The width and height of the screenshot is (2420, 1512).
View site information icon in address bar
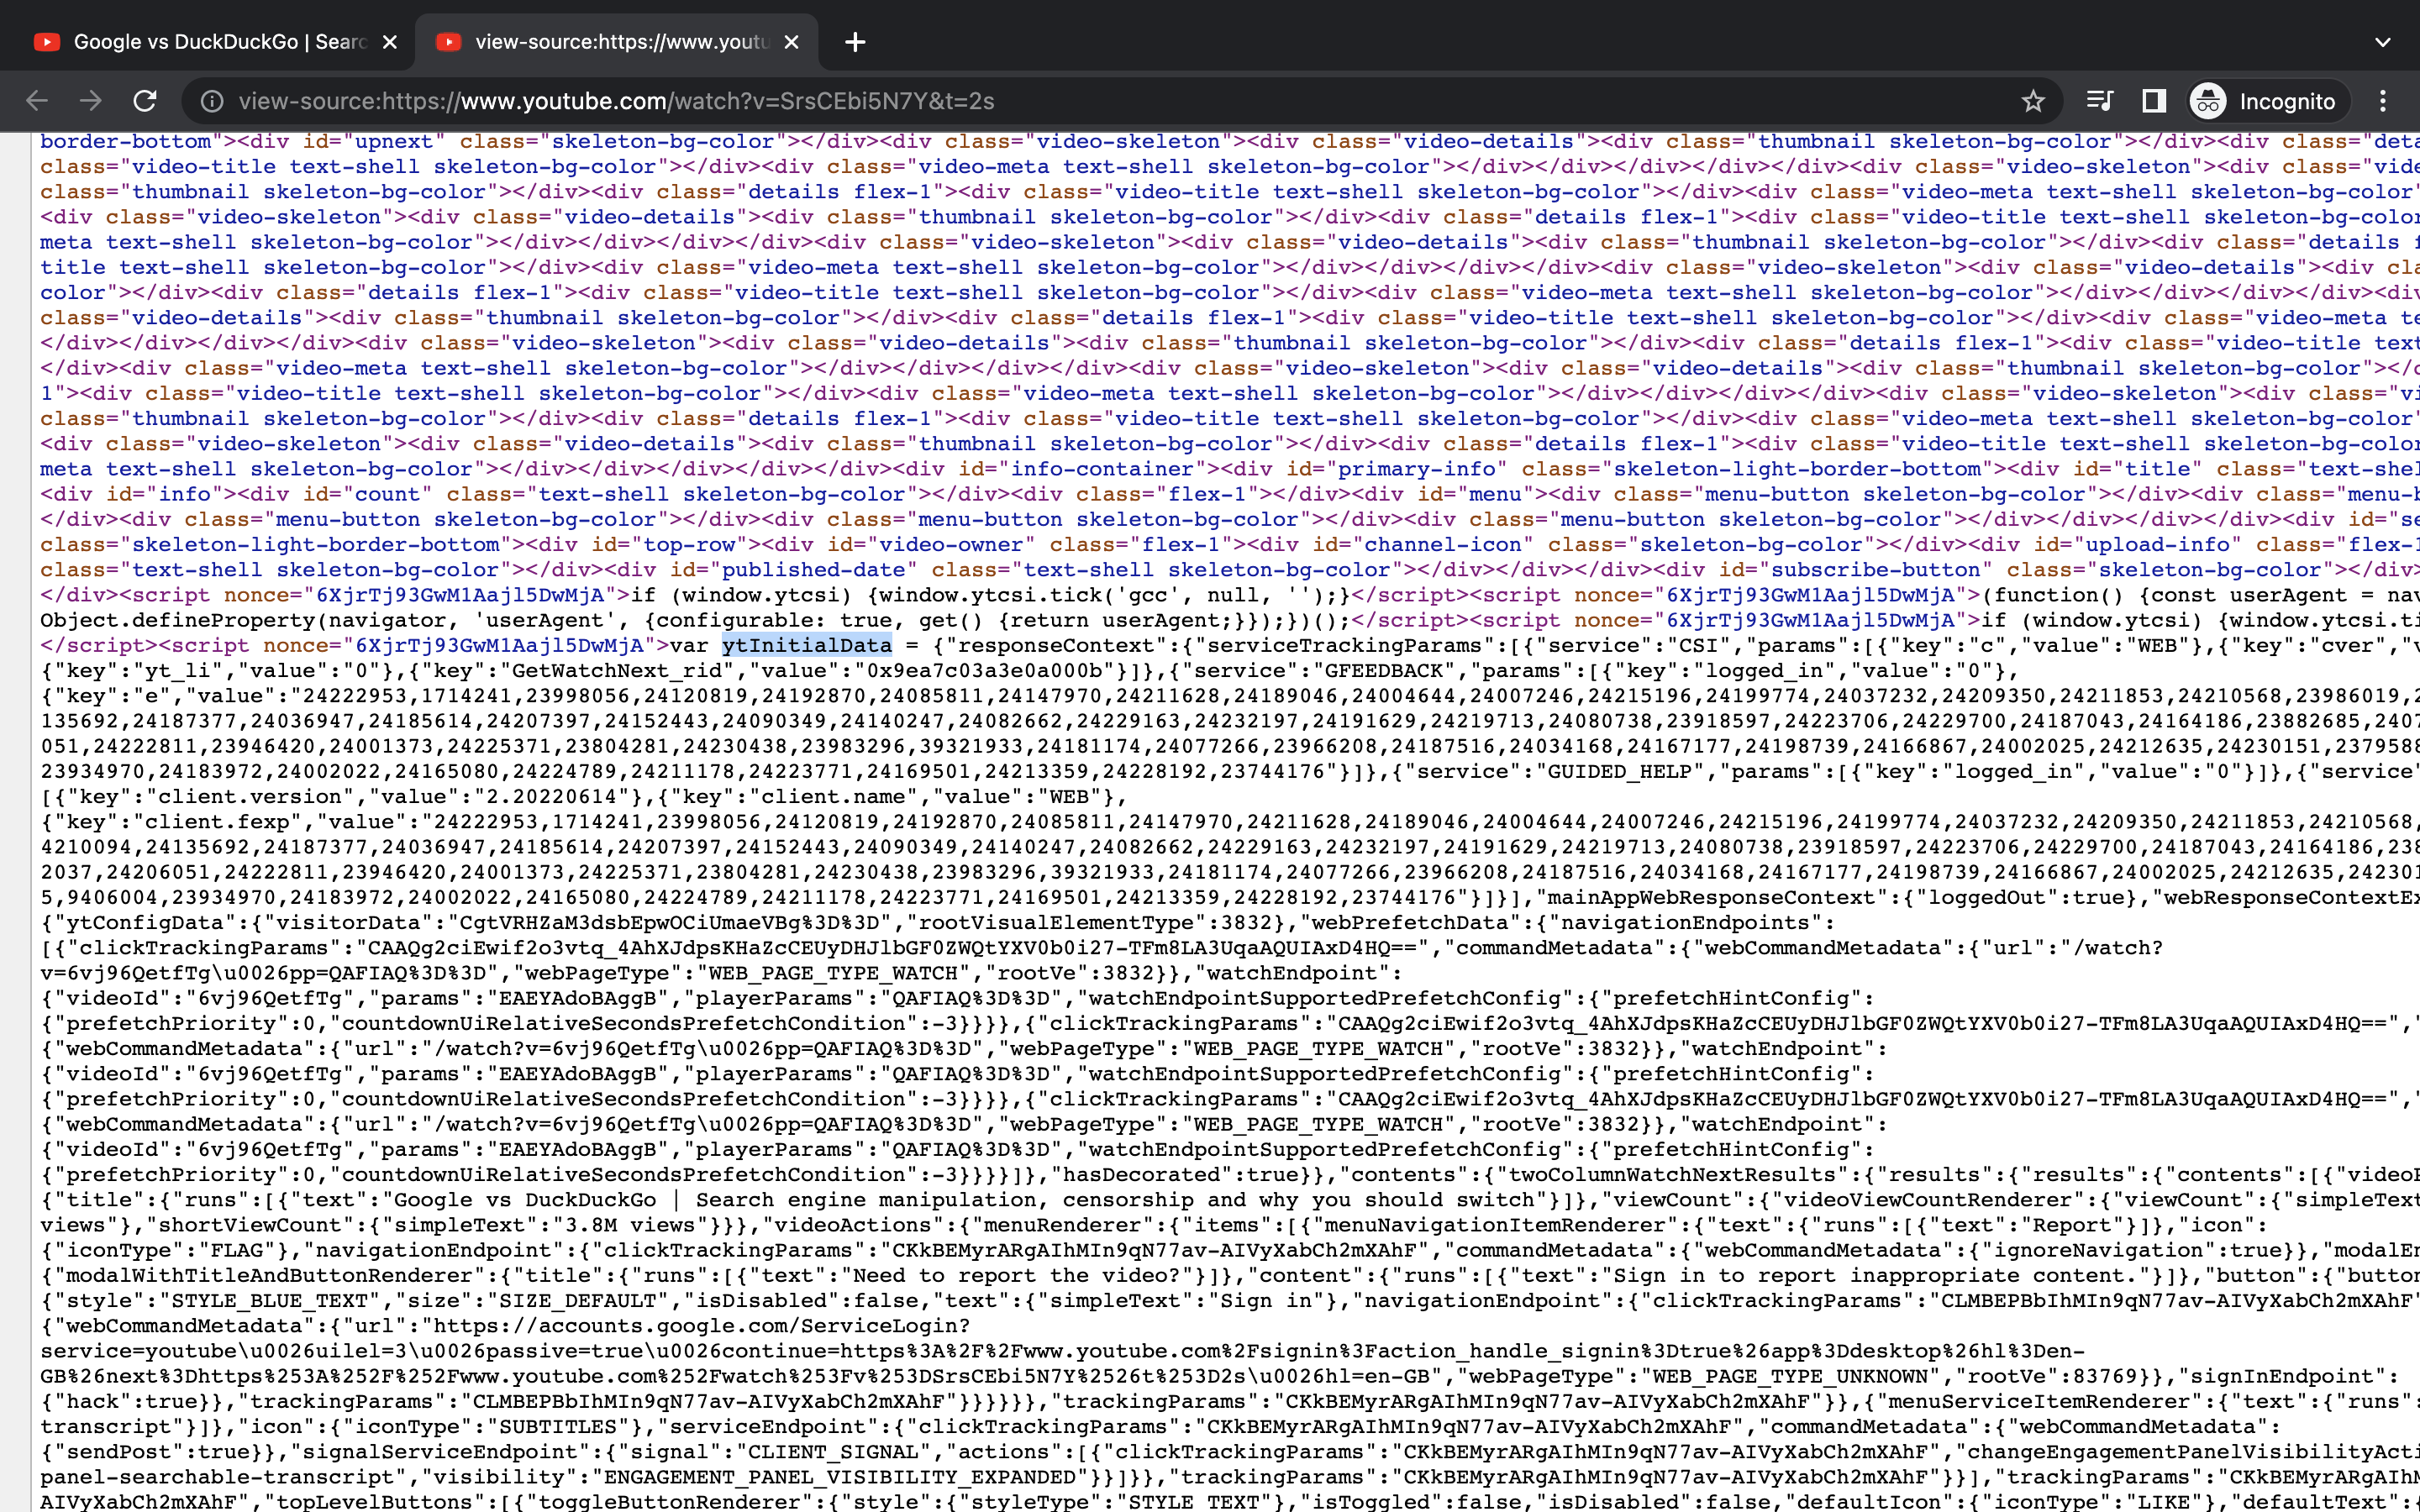(211, 101)
